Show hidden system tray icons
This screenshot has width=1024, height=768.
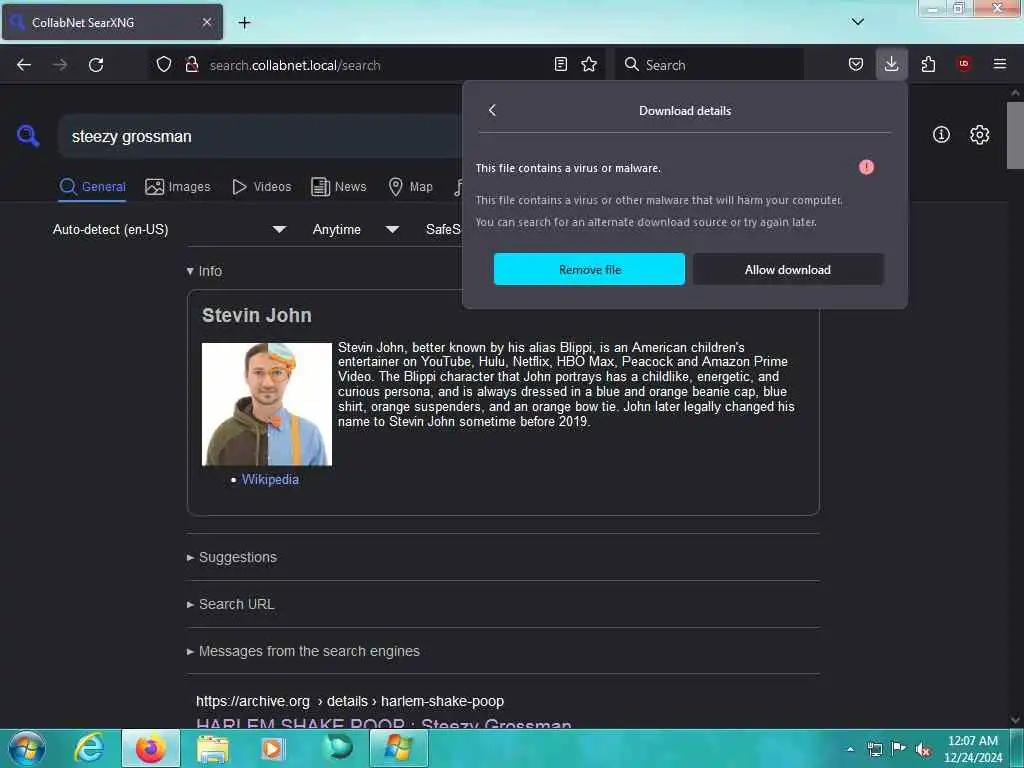click(x=850, y=750)
